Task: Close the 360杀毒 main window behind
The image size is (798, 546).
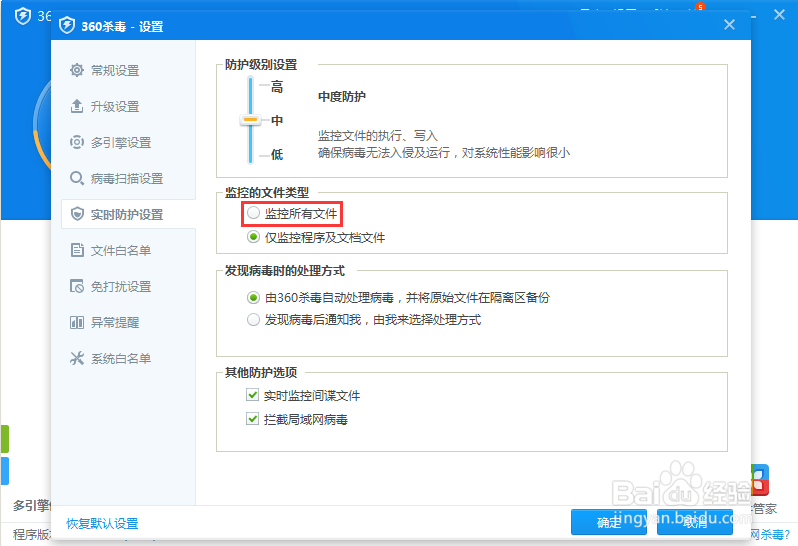Action: [x=779, y=15]
